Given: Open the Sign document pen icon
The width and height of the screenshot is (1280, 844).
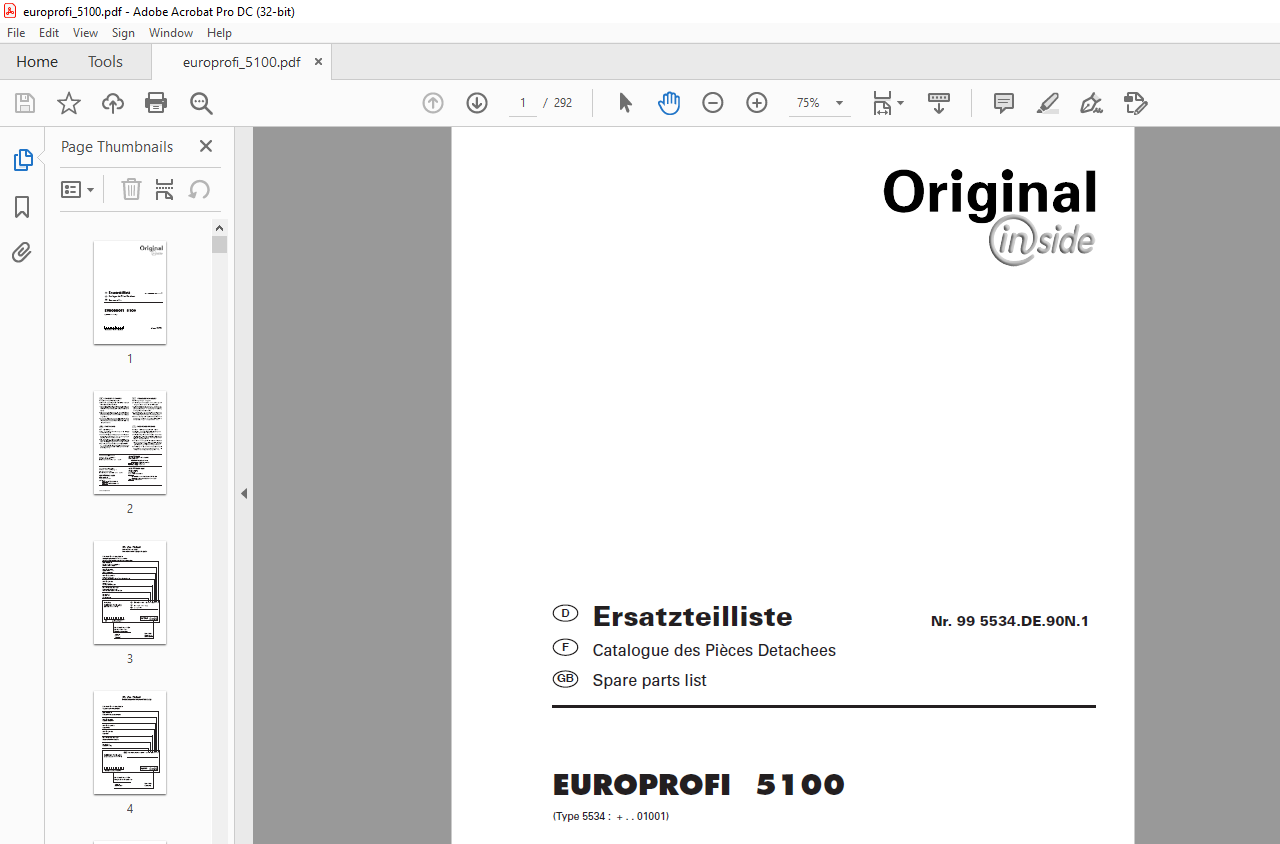Looking at the screenshot, I should 1092,103.
